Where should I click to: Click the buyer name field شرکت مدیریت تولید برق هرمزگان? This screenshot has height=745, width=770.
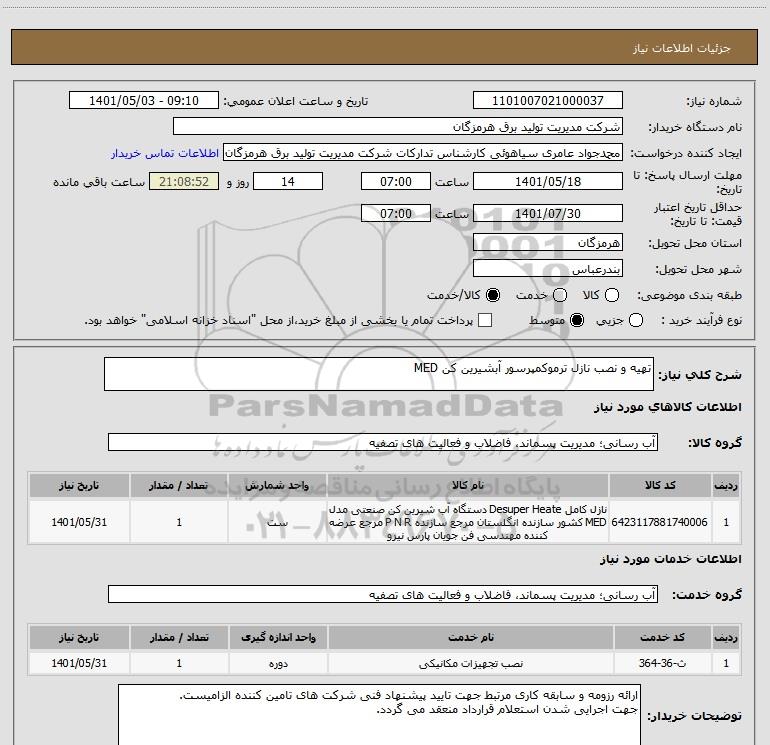point(398,127)
